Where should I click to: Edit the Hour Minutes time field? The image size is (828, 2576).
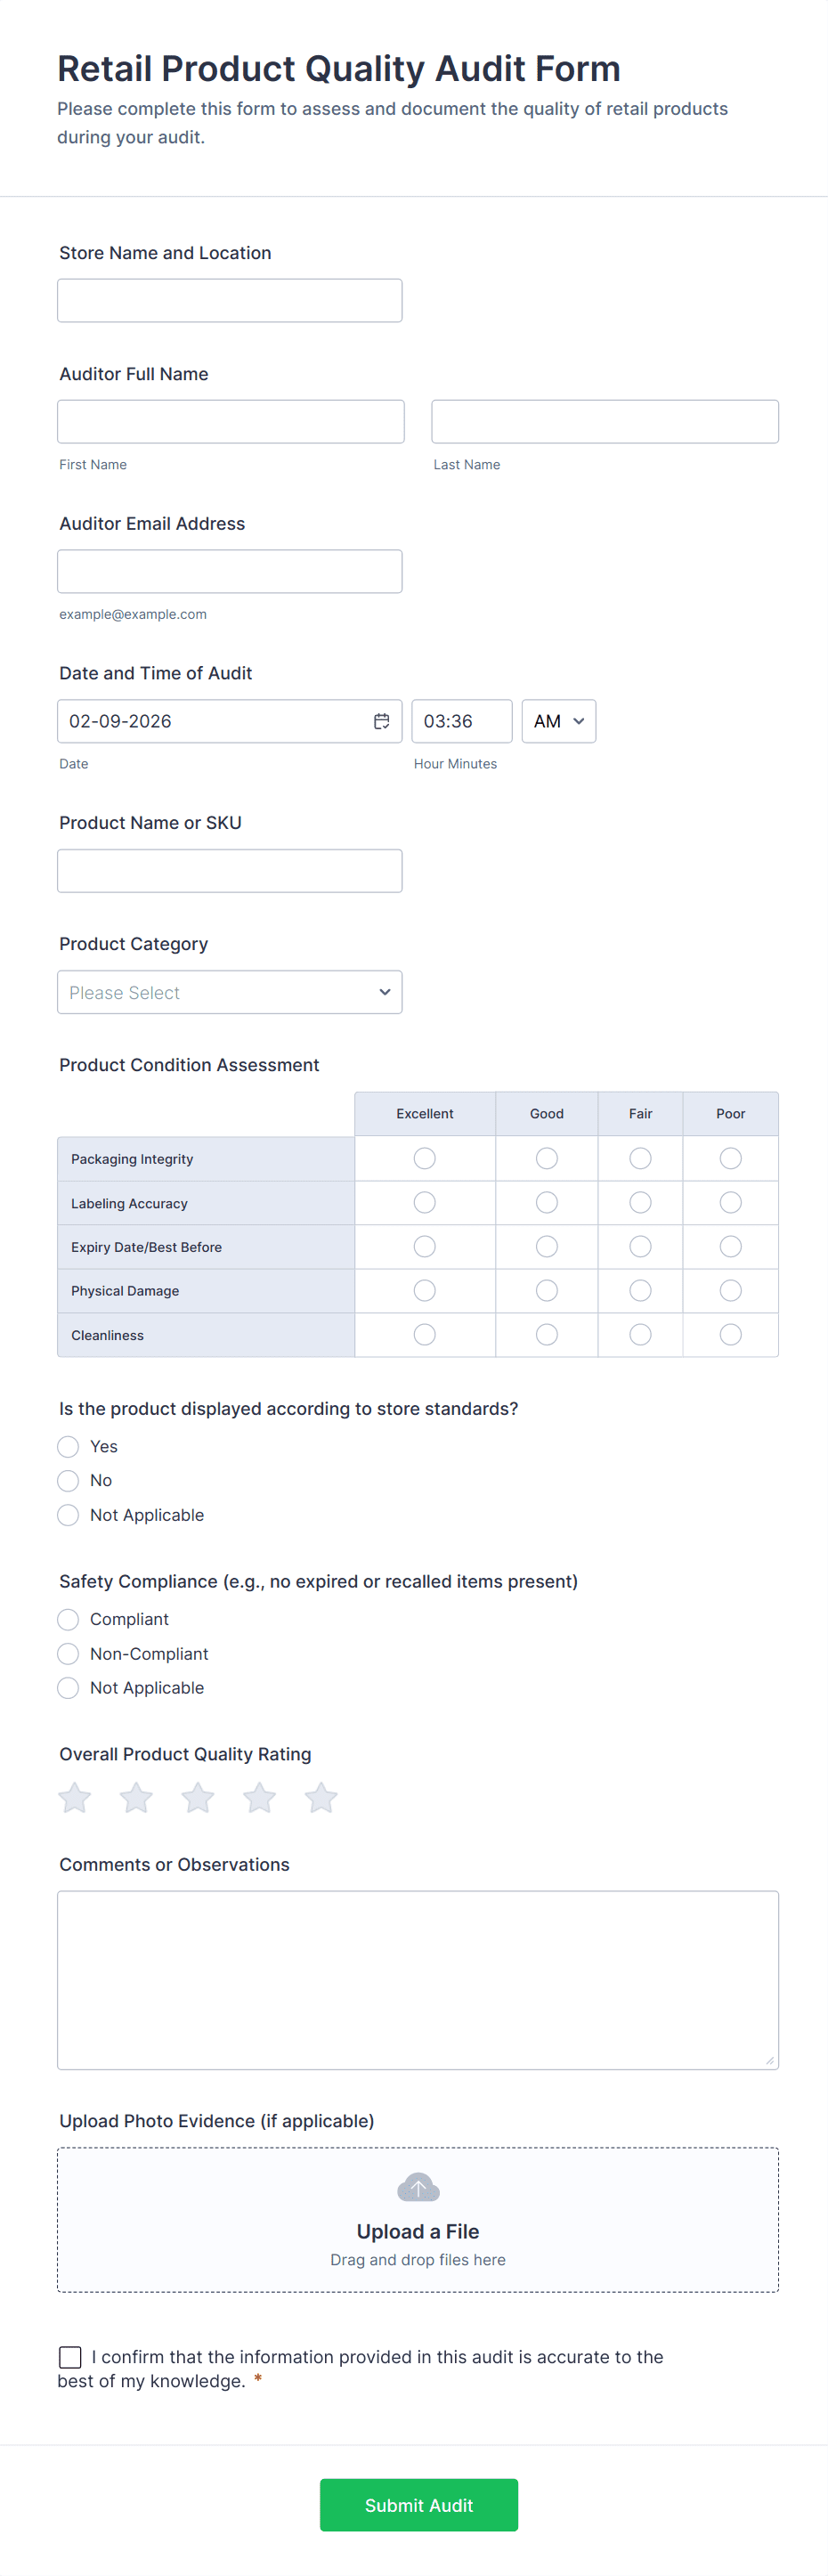tap(461, 721)
